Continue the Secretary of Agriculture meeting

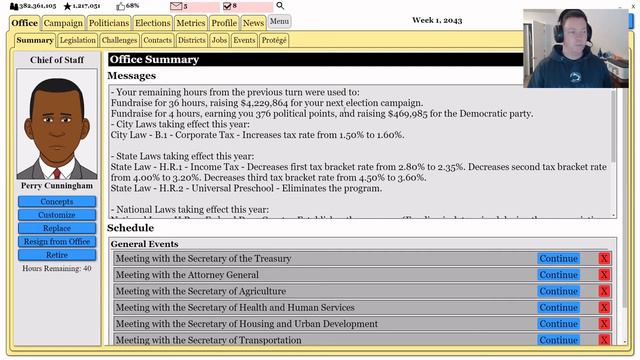click(558, 291)
